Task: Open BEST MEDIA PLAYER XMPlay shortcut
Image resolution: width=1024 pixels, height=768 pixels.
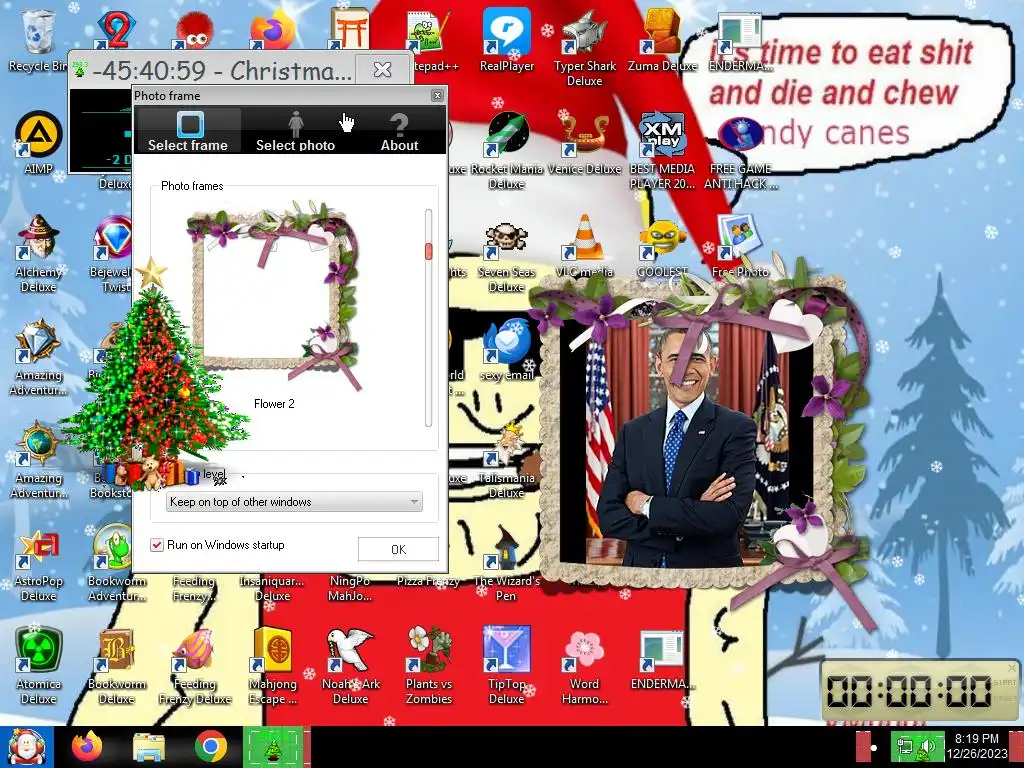Action: [x=663, y=150]
